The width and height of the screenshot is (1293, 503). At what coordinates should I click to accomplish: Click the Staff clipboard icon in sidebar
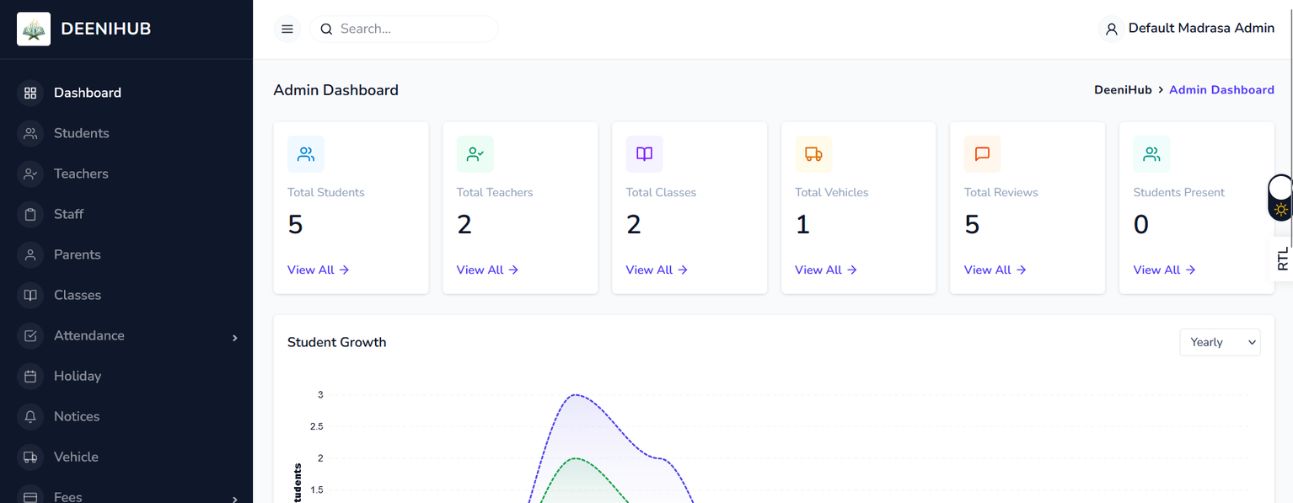click(x=30, y=214)
